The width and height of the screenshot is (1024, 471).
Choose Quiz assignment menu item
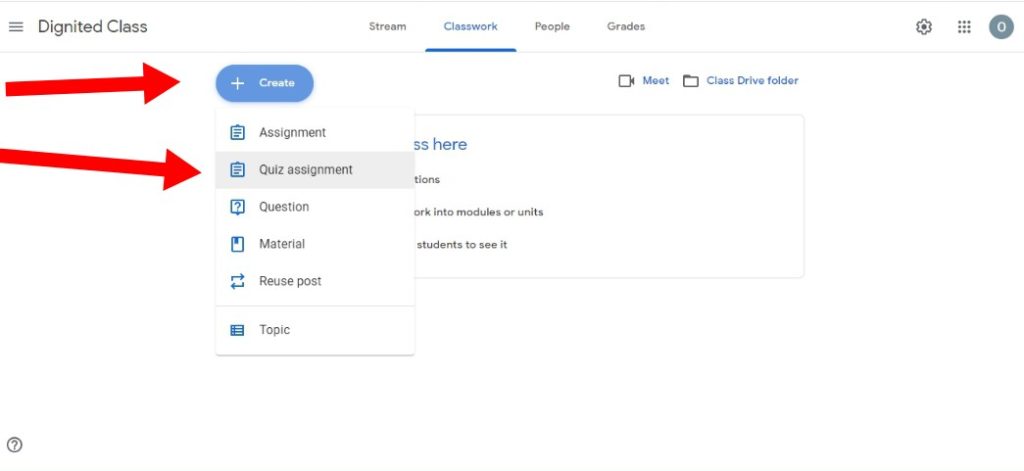click(x=315, y=170)
